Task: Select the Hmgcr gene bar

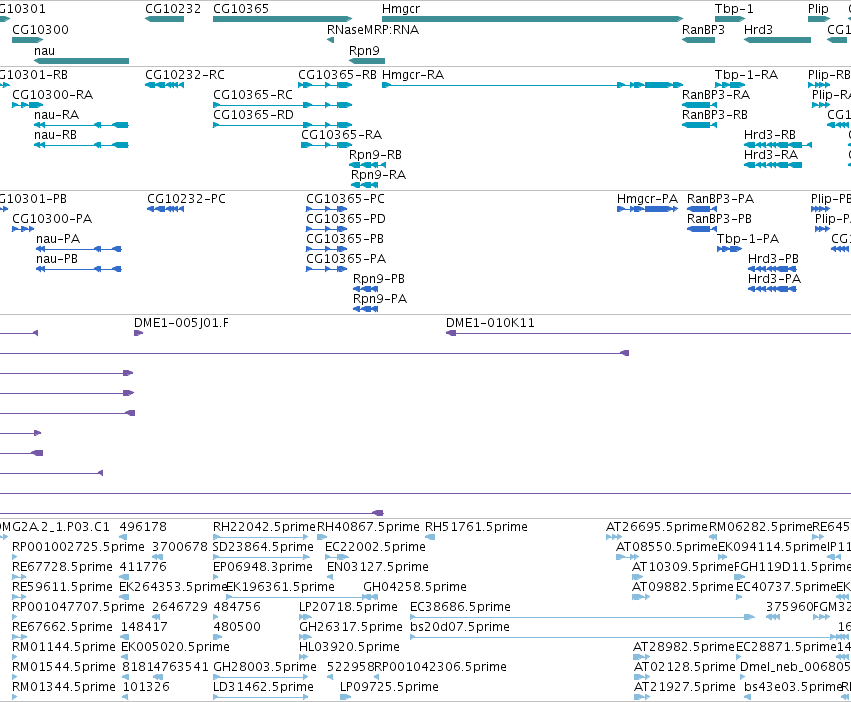Action: (x=532, y=19)
